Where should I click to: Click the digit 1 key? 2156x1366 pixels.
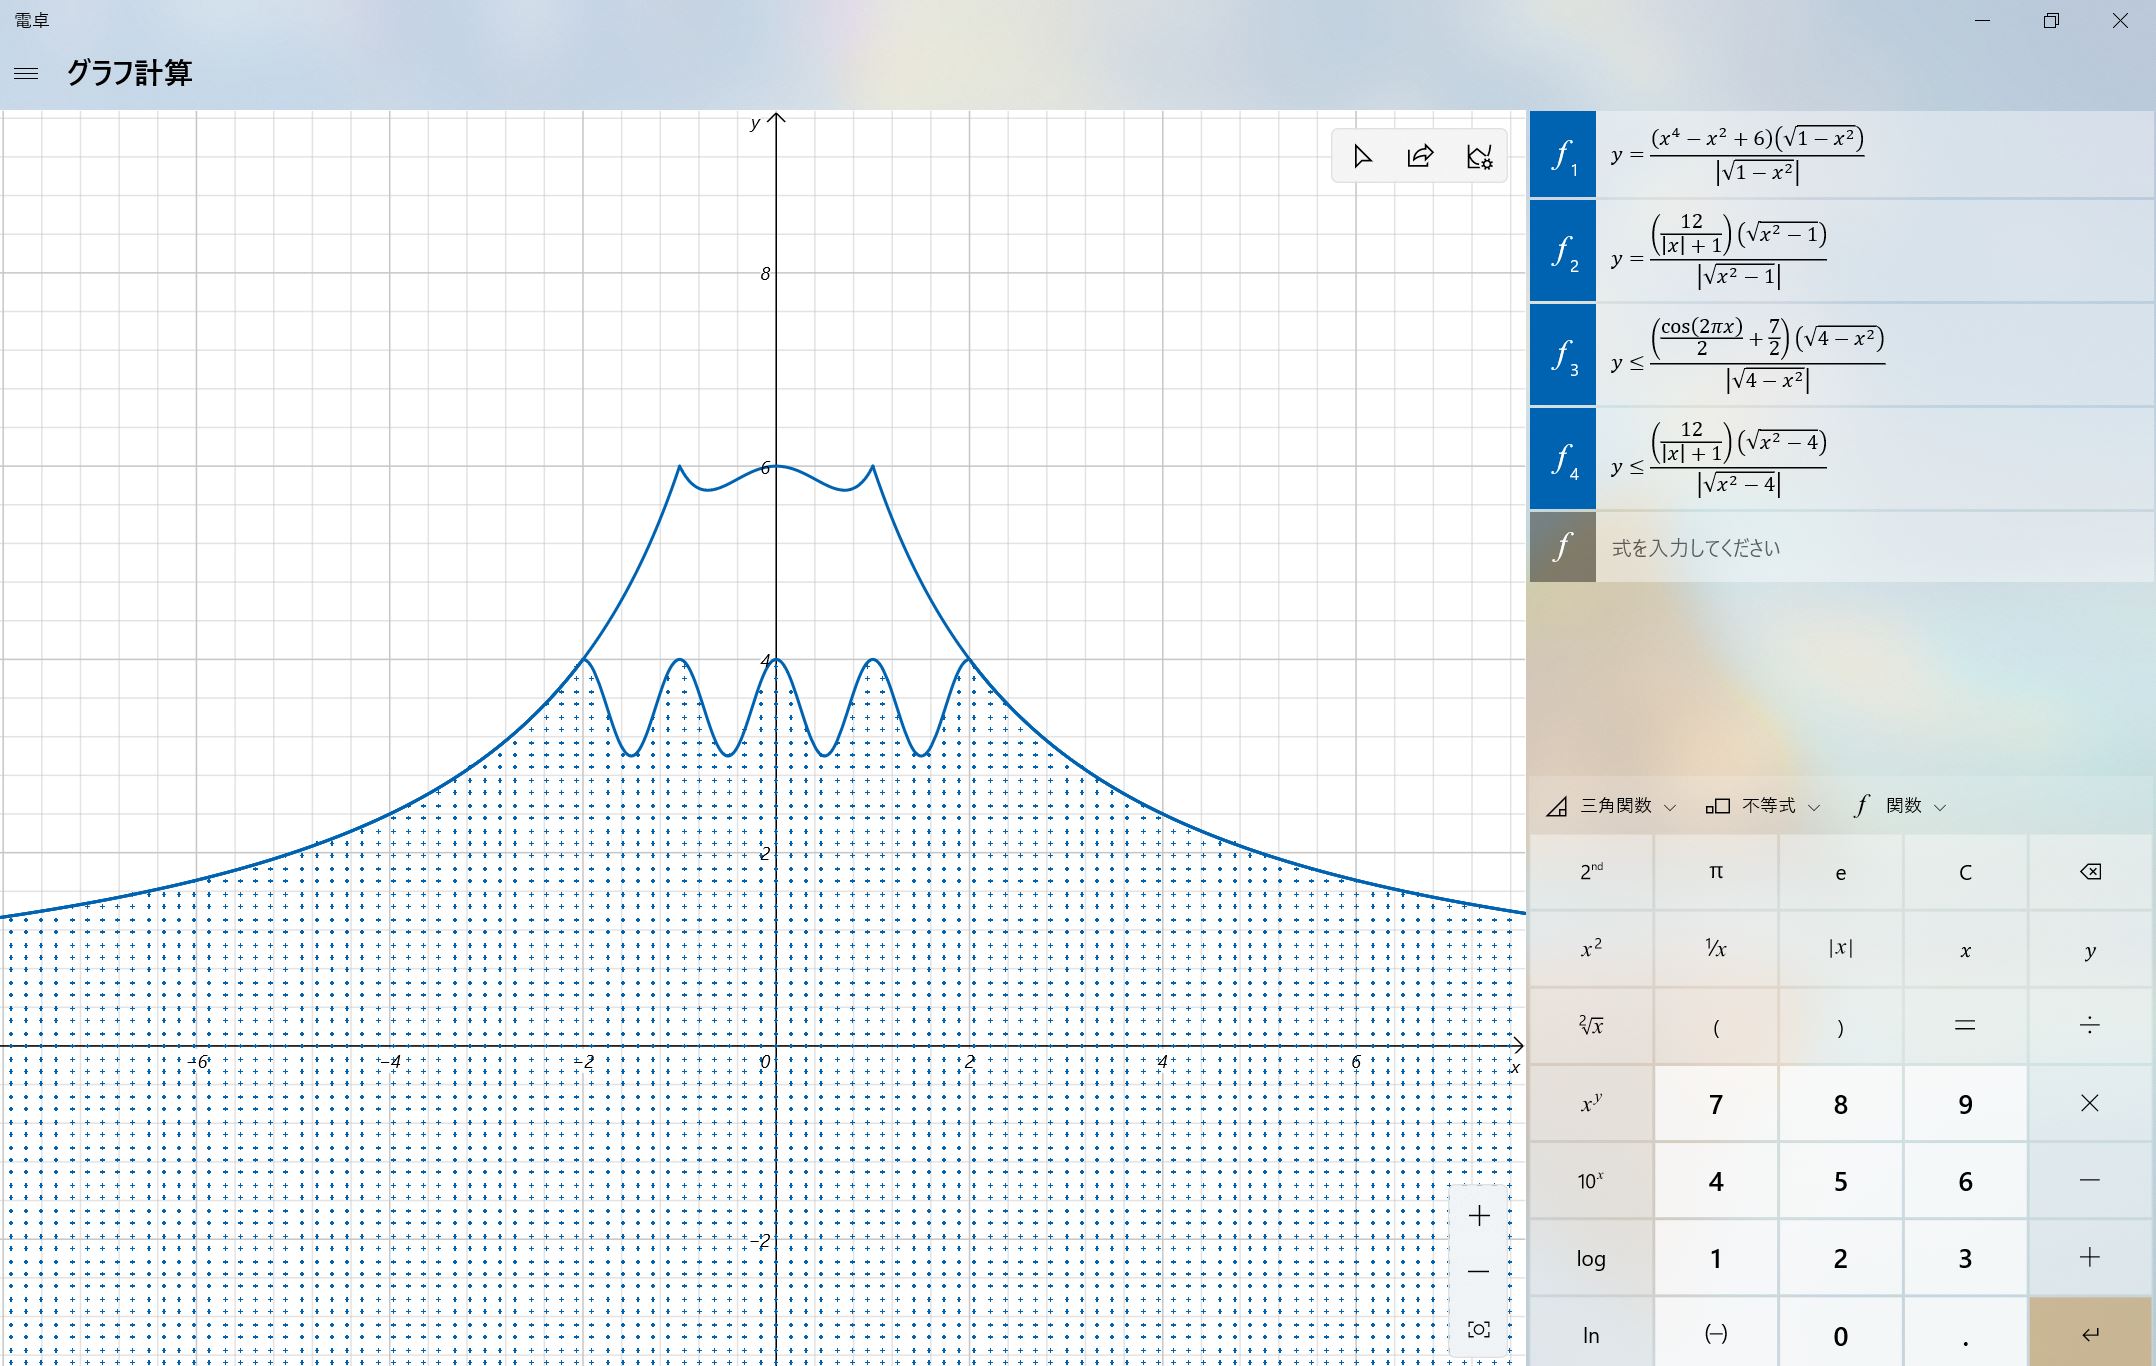click(x=1716, y=1258)
